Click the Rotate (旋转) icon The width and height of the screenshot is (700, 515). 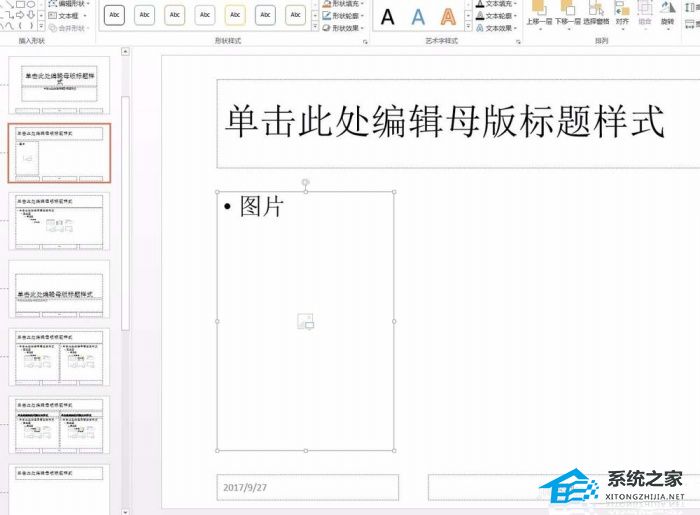click(667, 10)
